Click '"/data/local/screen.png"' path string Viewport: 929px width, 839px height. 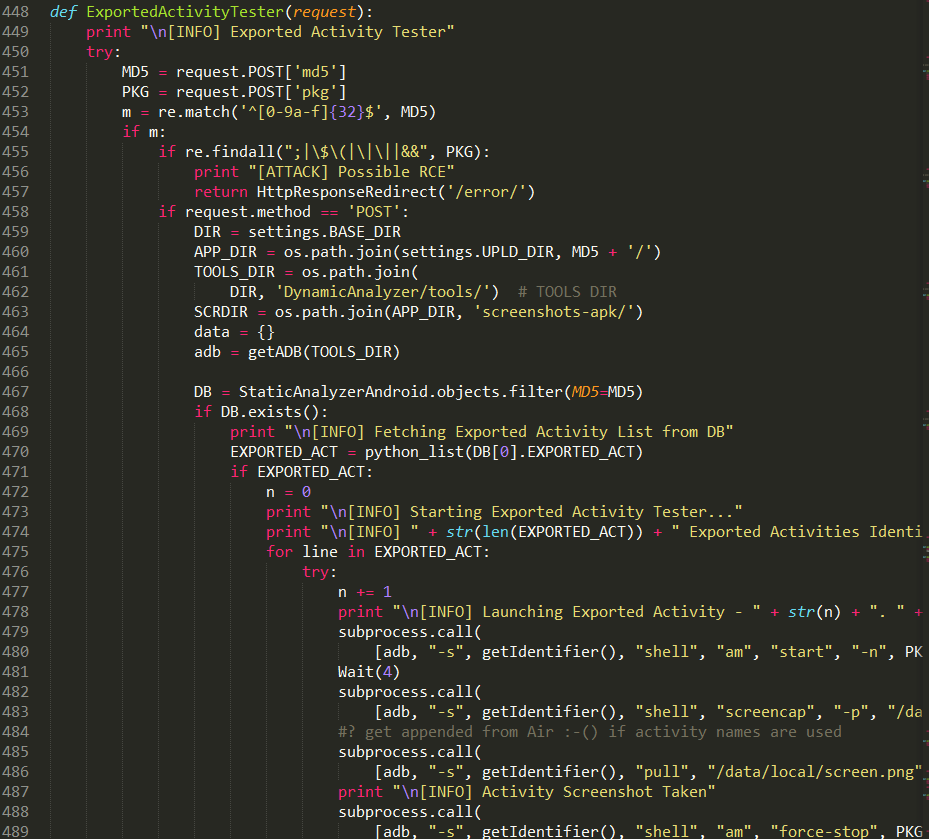[x=815, y=772]
